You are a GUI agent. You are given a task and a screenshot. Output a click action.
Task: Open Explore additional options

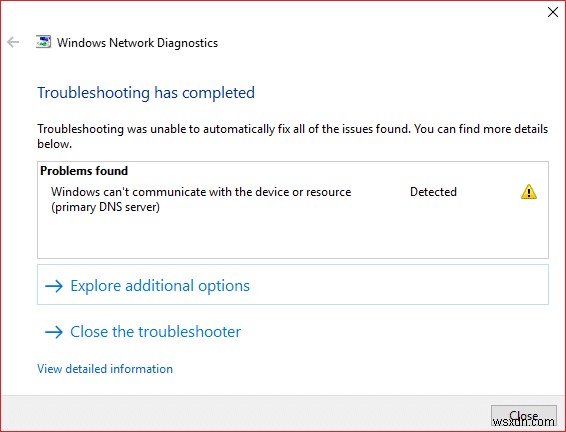pos(293,285)
